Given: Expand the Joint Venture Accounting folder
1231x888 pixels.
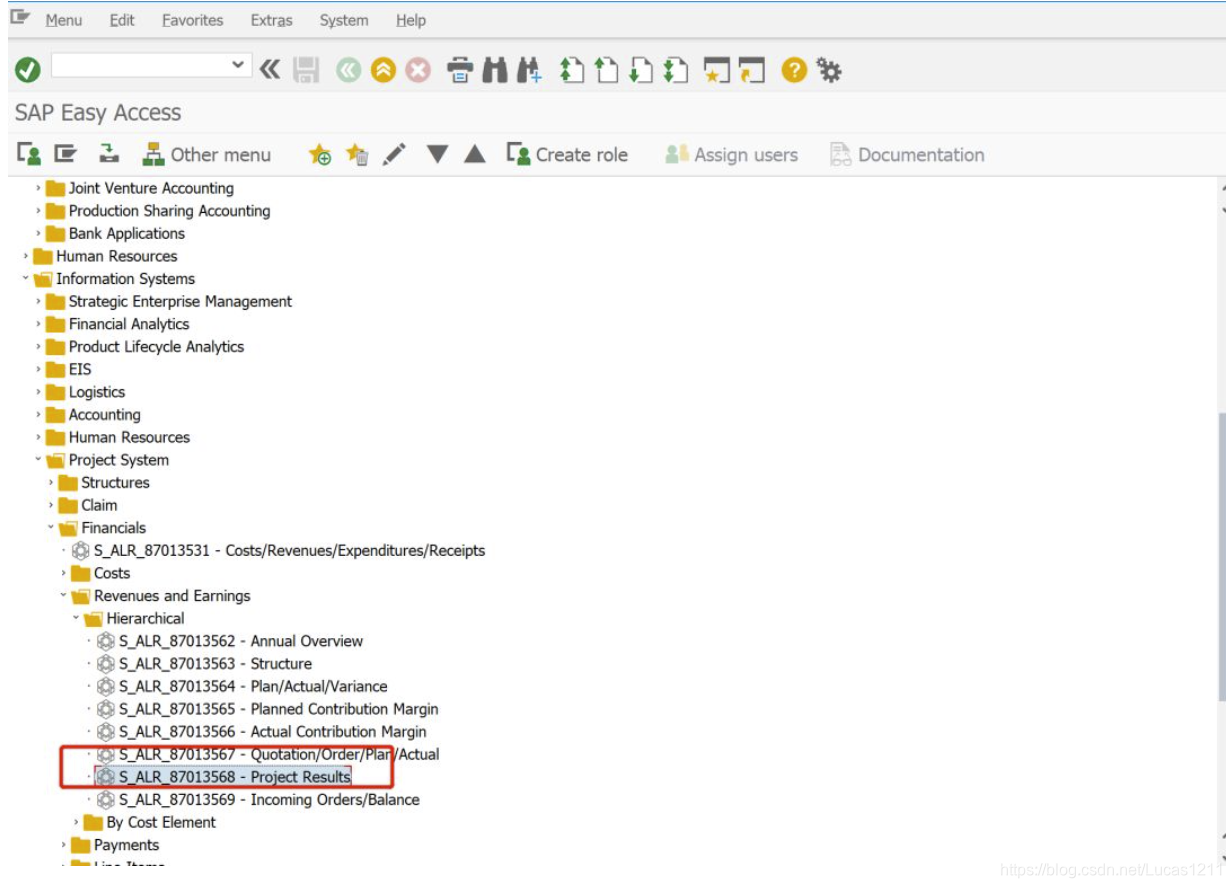Looking at the screenshot, I should (x=39, y=188).
